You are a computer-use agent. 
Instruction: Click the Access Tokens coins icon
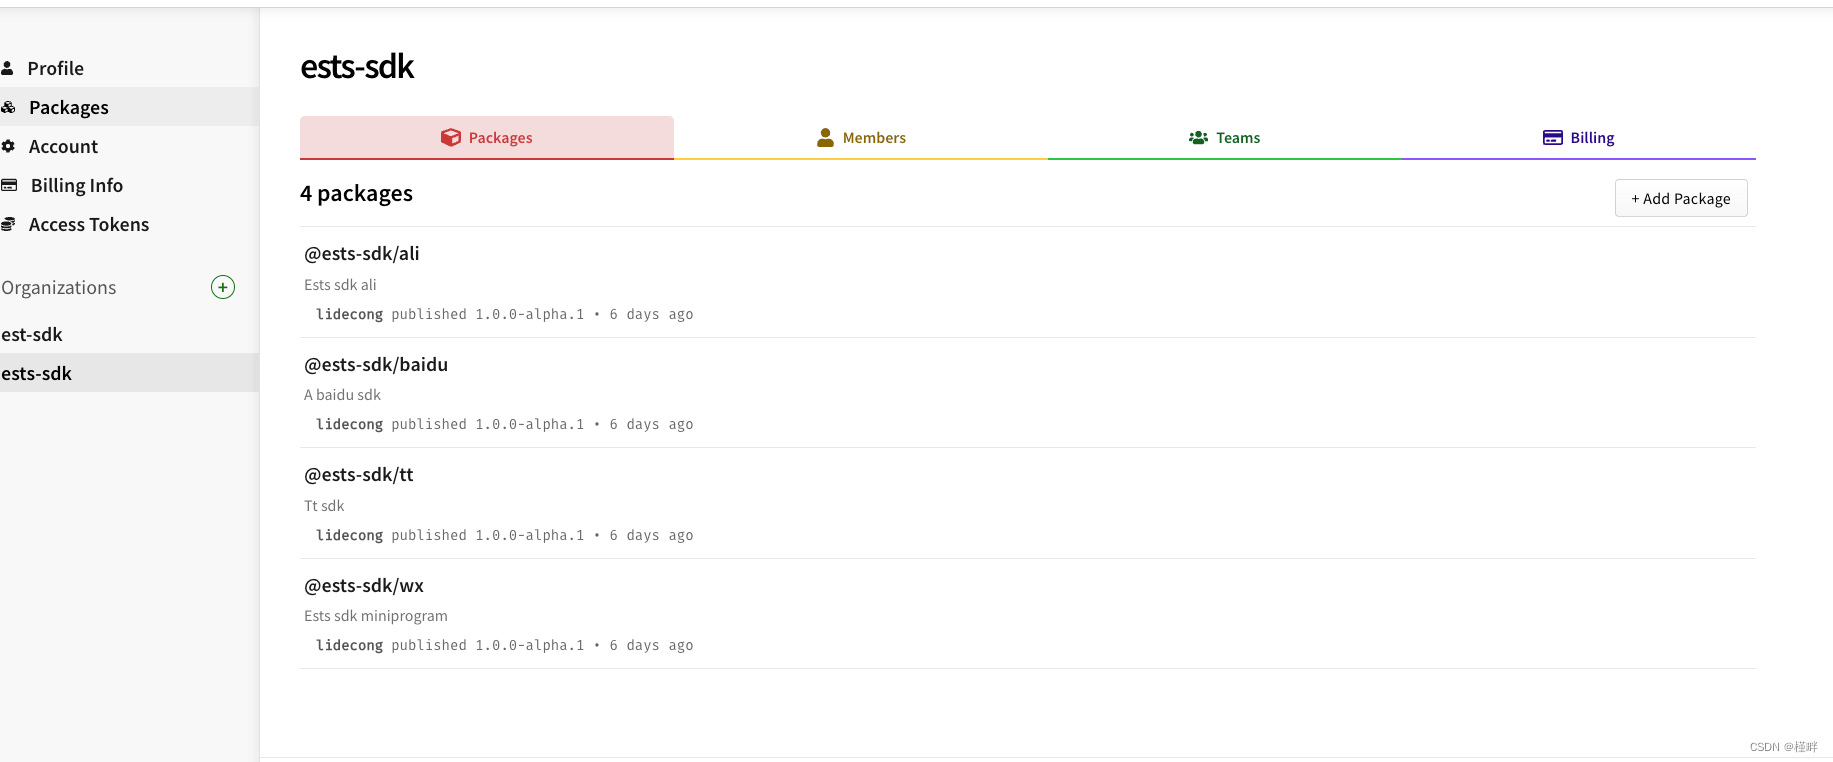[x=8, y=224]
